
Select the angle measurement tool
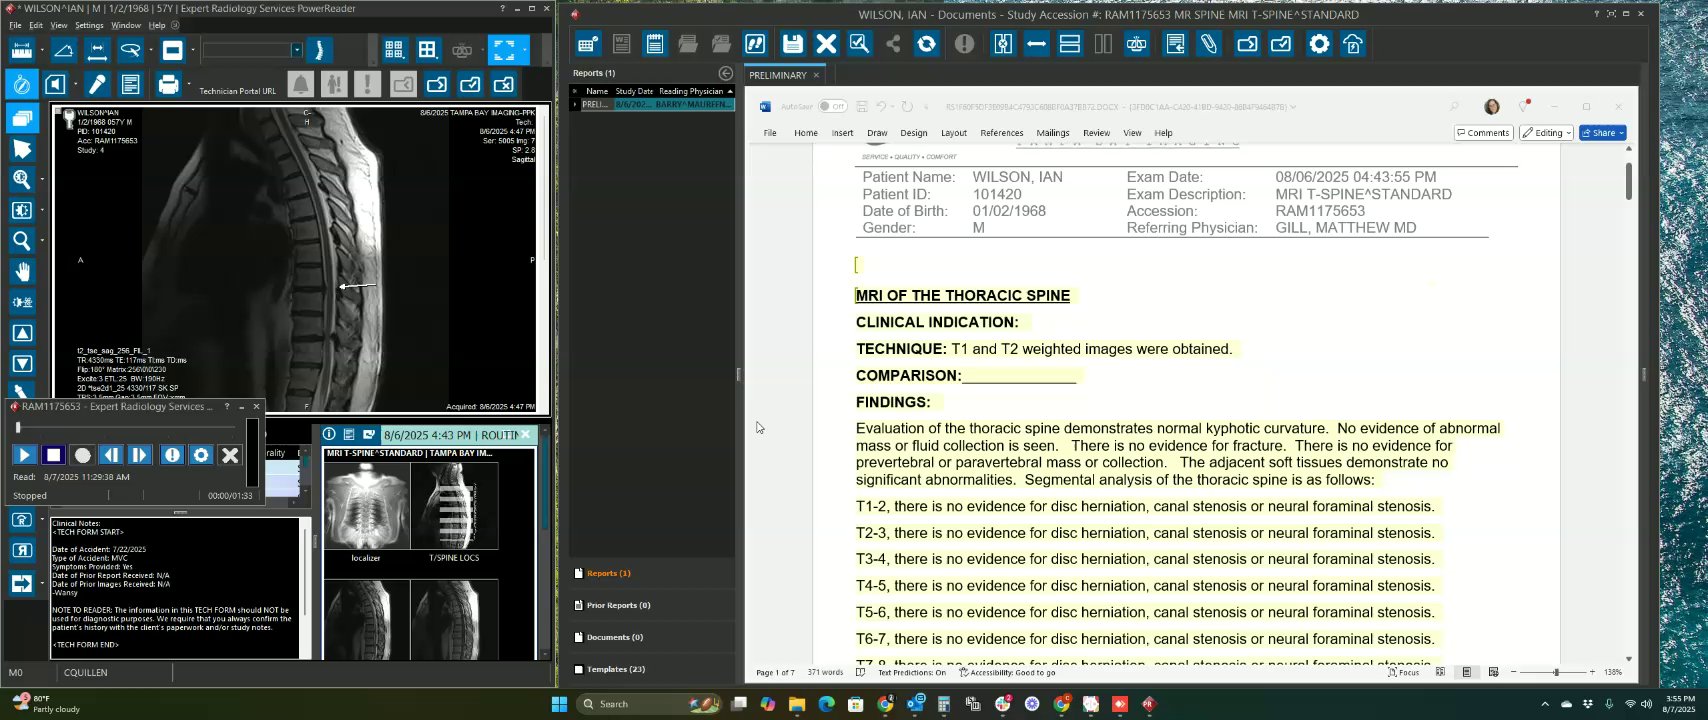(63, 50)
